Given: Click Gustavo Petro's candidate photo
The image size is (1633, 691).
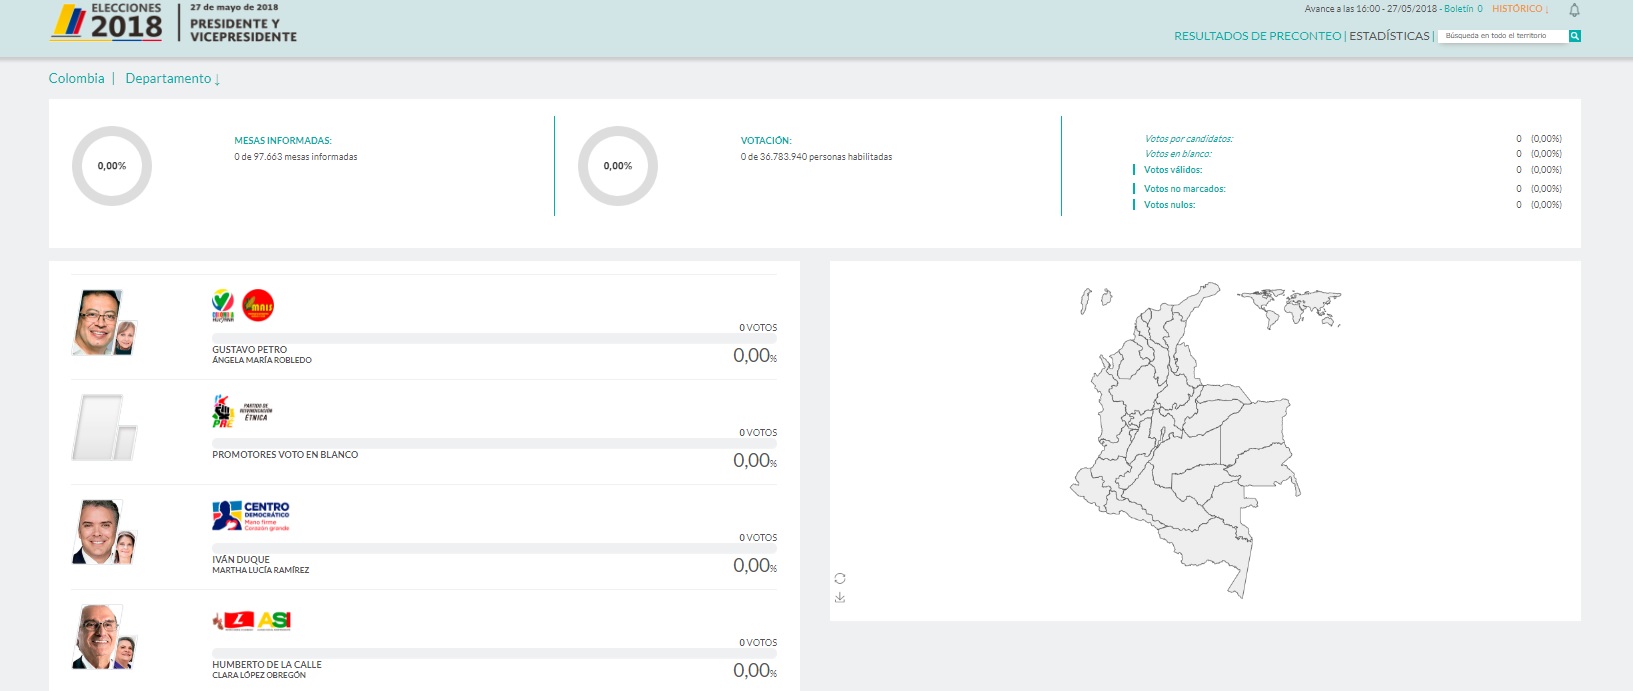Looking at the screenshot, I should [x=99, y=322].
